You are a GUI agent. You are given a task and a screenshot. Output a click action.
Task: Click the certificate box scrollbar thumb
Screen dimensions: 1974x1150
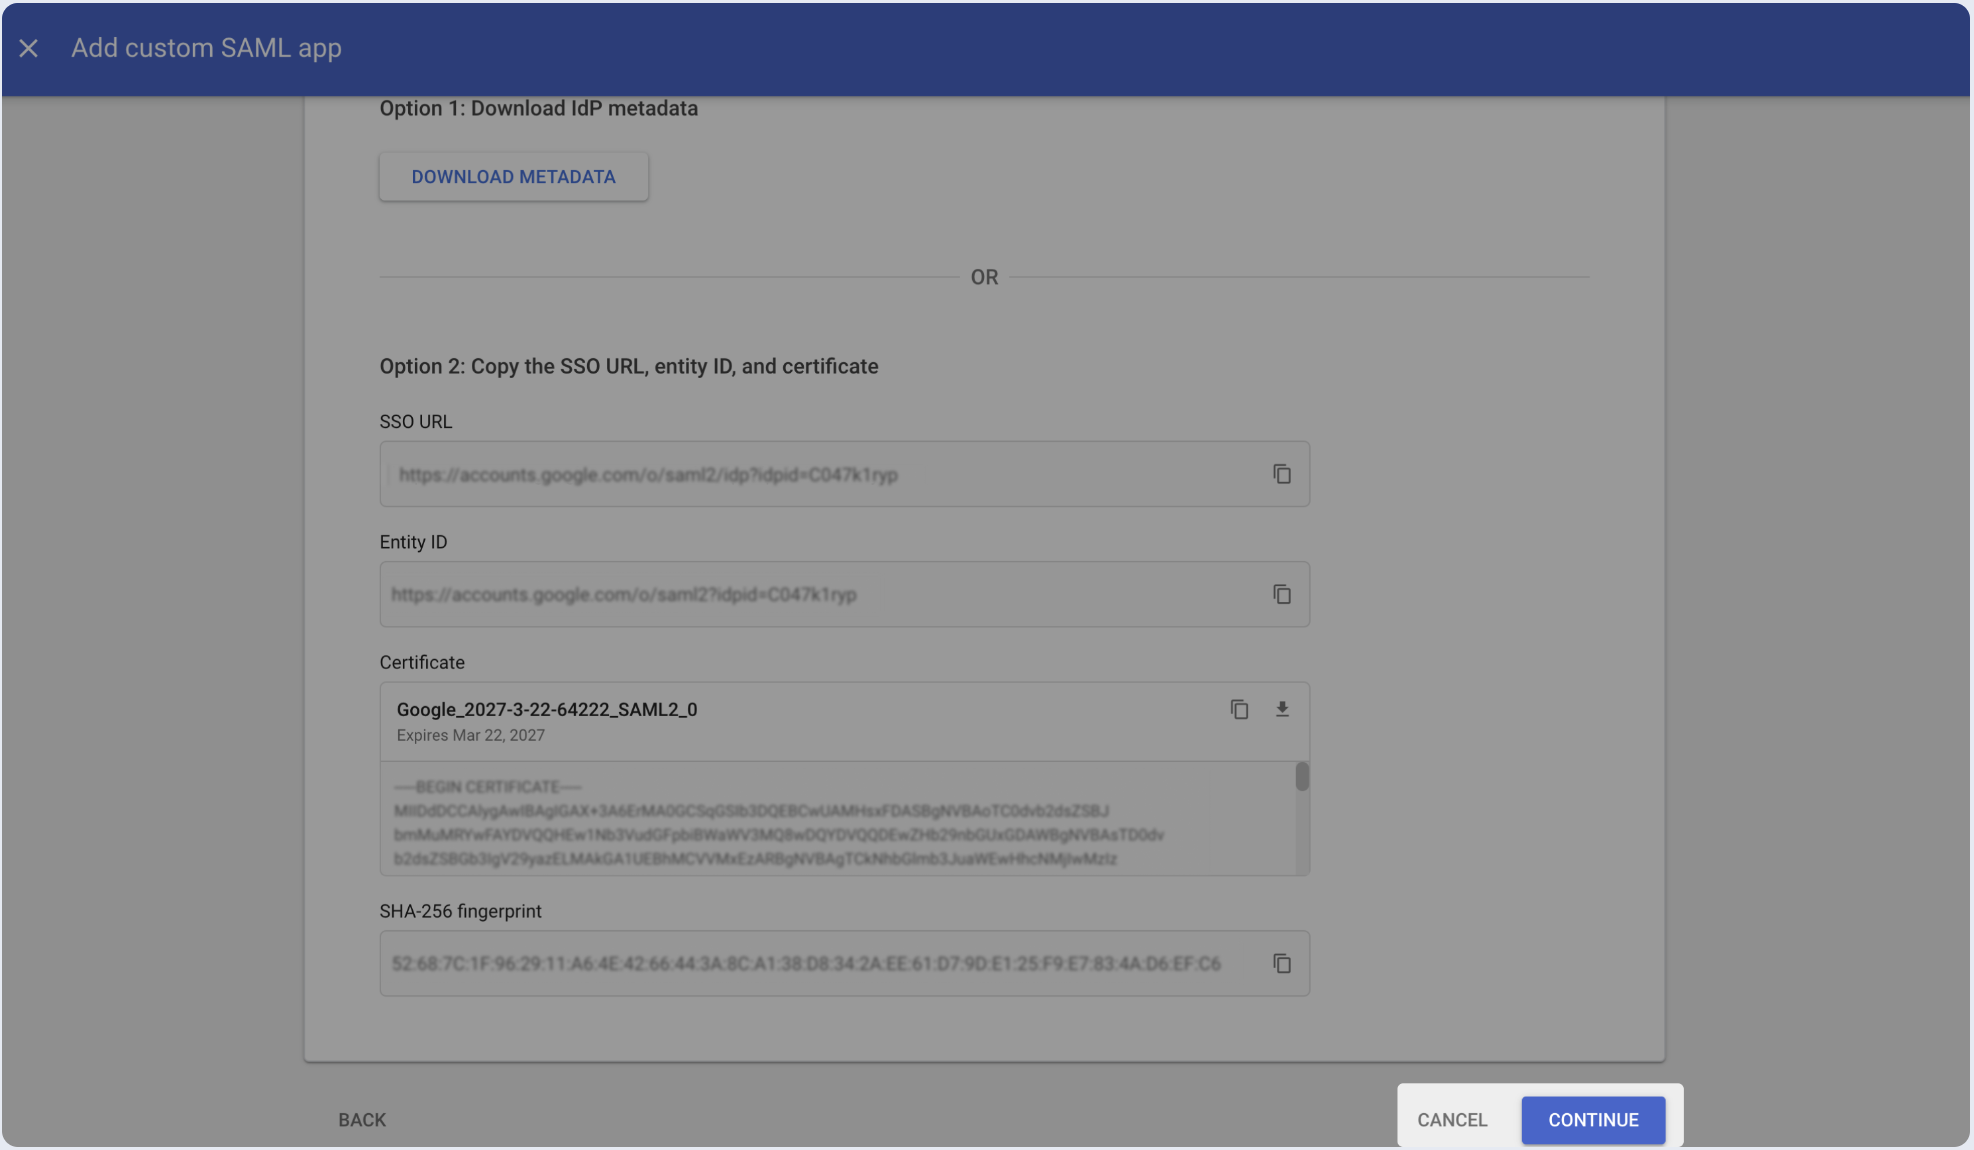[1301, 777]
